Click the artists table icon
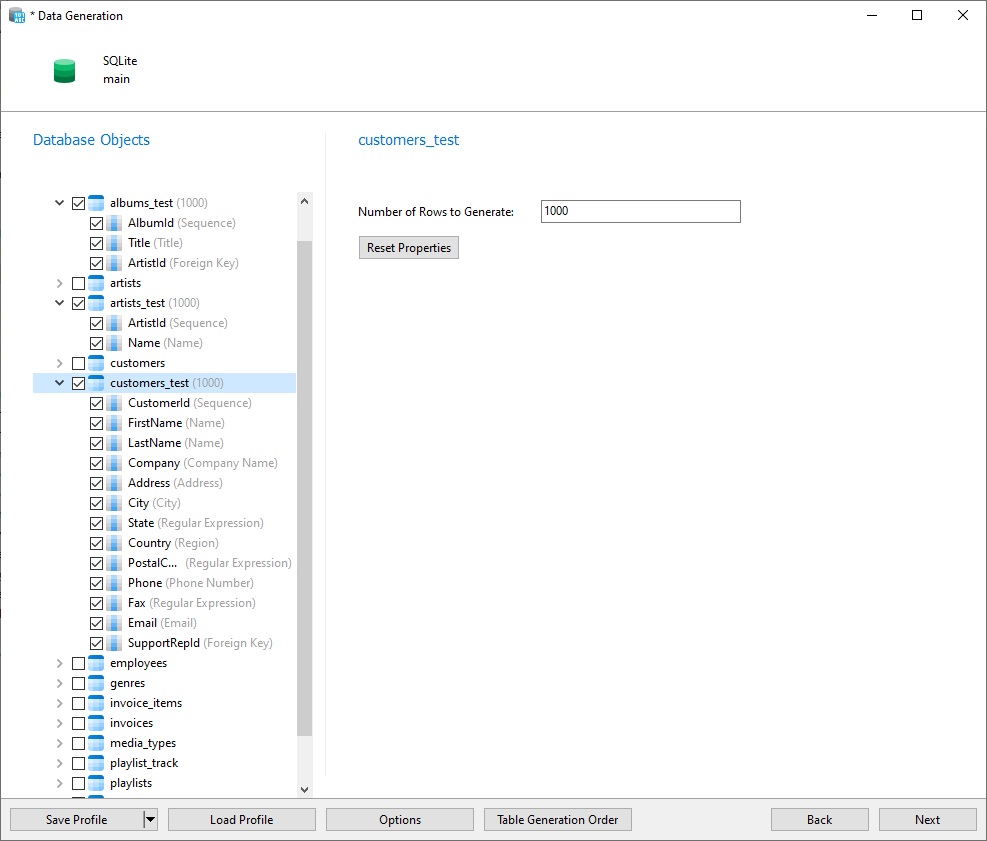Image resolution: width=987 pixels, height=841 pixels. click(96, 283)
